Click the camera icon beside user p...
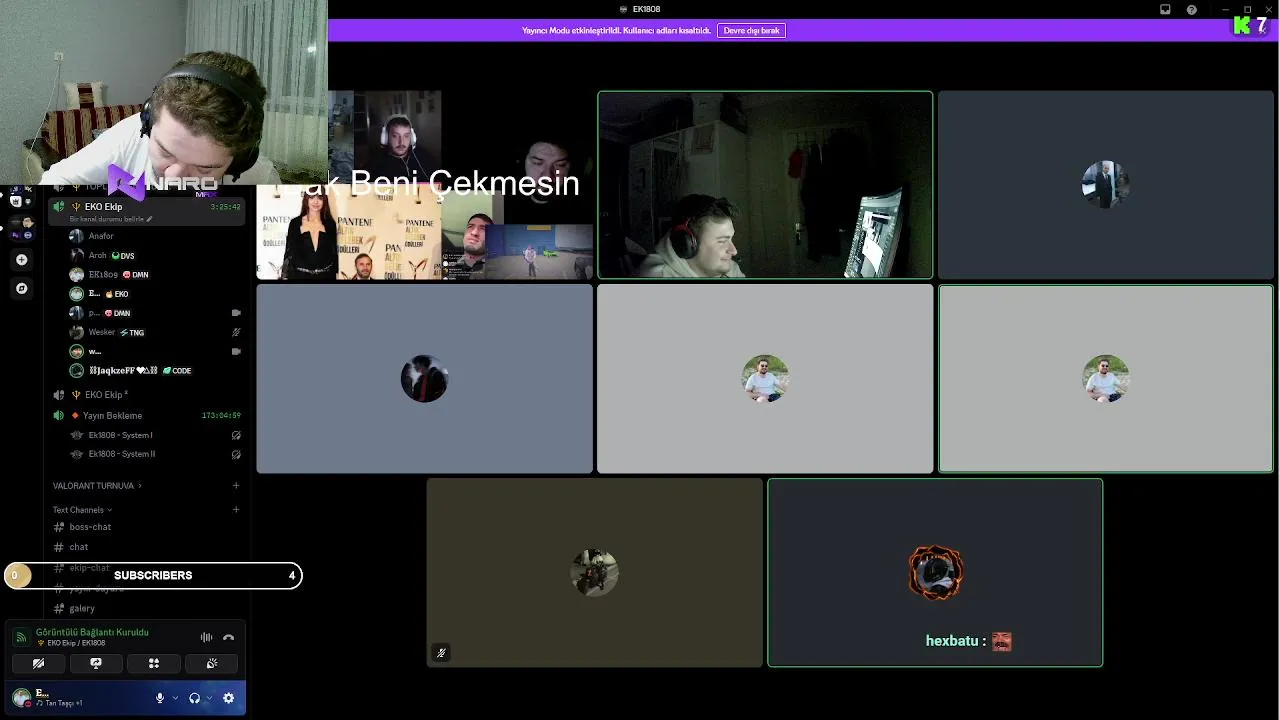Viewport: 1280px width, 720px height. click(x=236, y=313)
